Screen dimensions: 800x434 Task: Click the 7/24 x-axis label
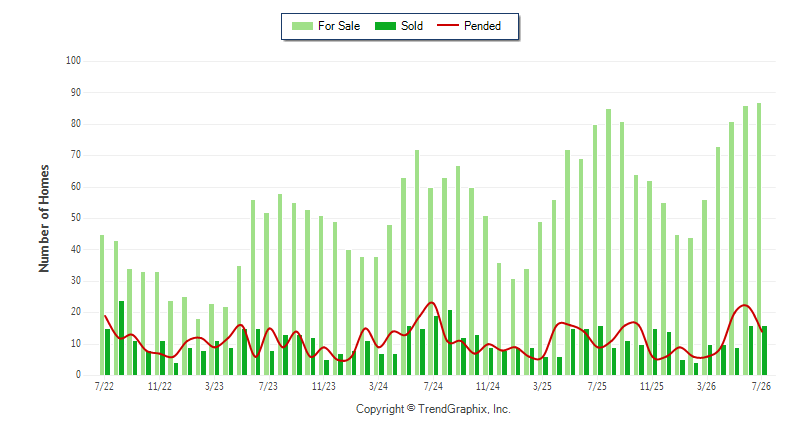click(x=433, y=386)
